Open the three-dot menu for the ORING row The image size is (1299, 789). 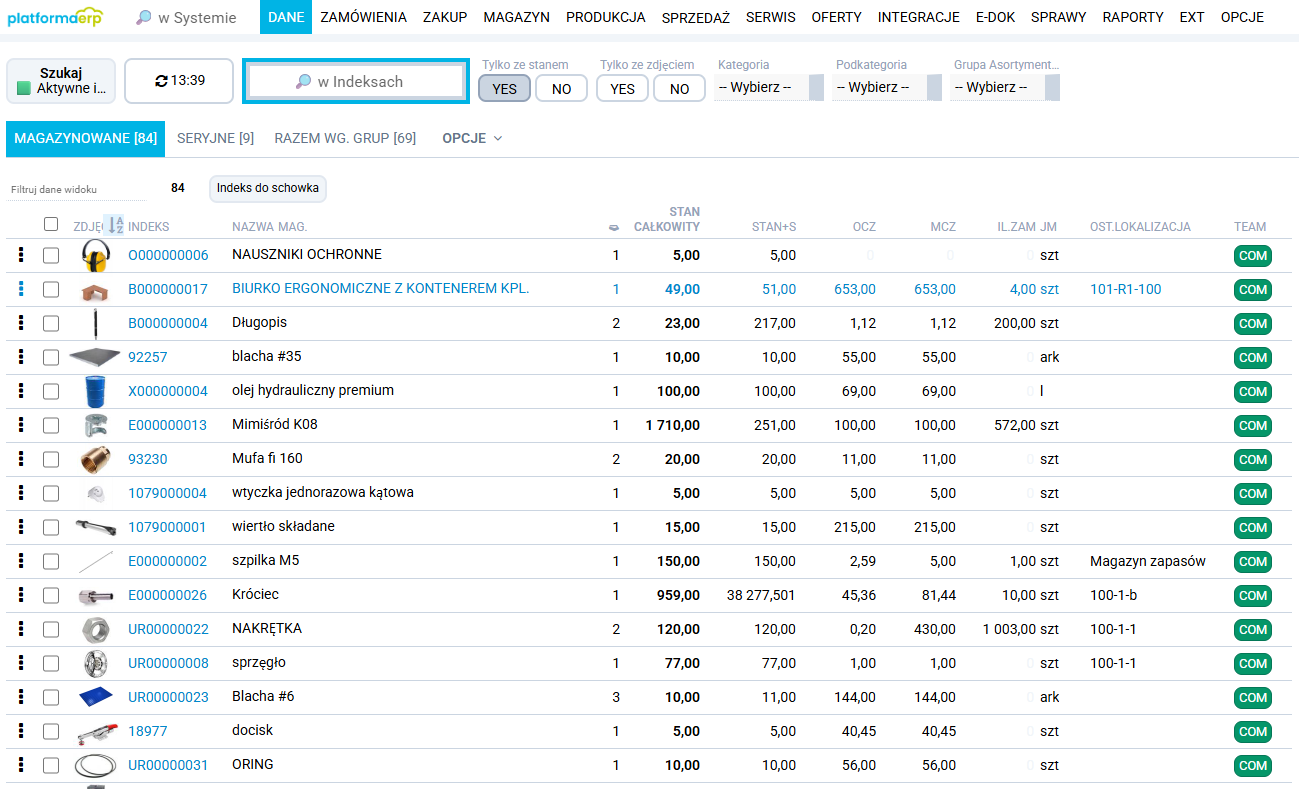coord(20,765)
